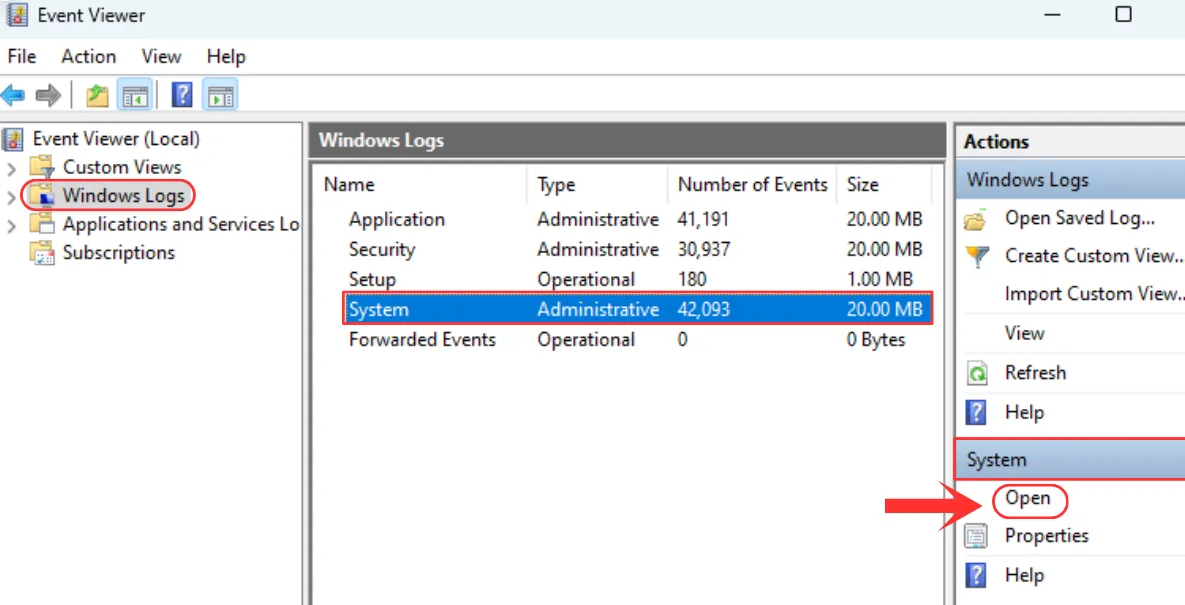Click the Properties icon in System actions

point(977,536)
